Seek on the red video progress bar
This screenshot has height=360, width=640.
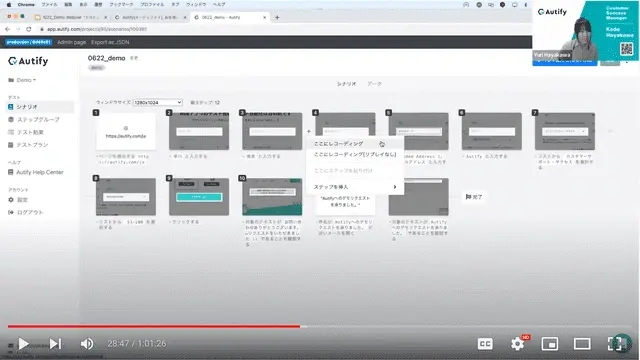154,326
